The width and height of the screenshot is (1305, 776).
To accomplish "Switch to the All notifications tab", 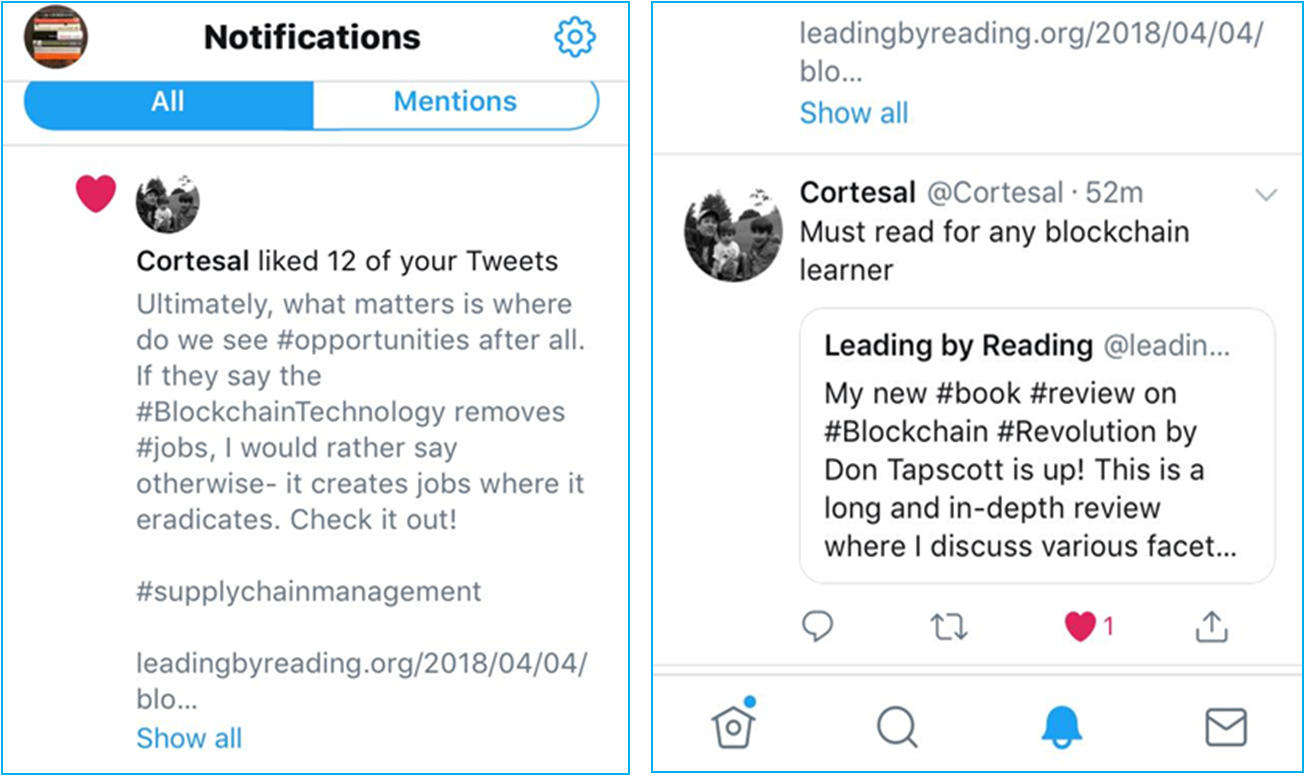I will (x=168, y=102).
